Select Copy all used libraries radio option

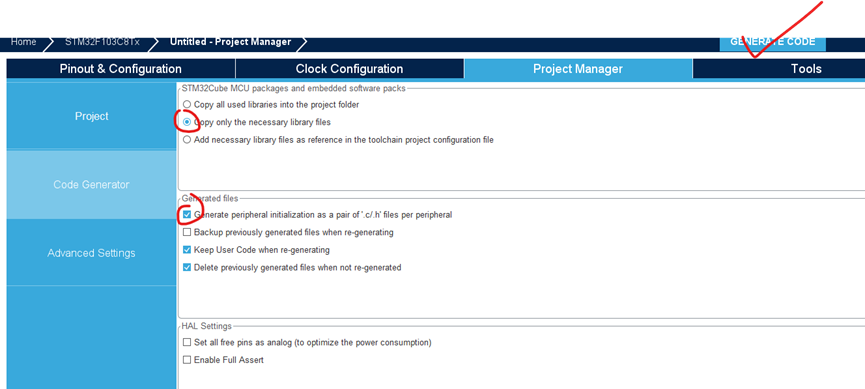[187, 104]
